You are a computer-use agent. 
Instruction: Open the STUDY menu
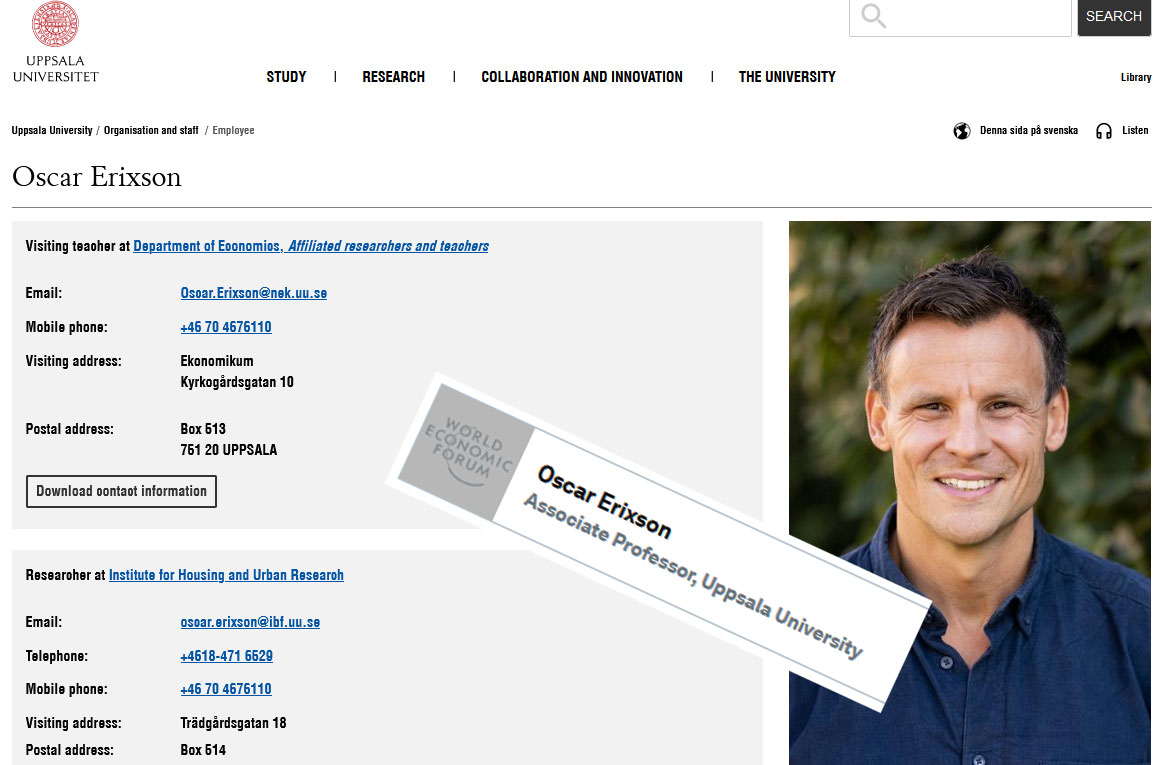[286, 77]
